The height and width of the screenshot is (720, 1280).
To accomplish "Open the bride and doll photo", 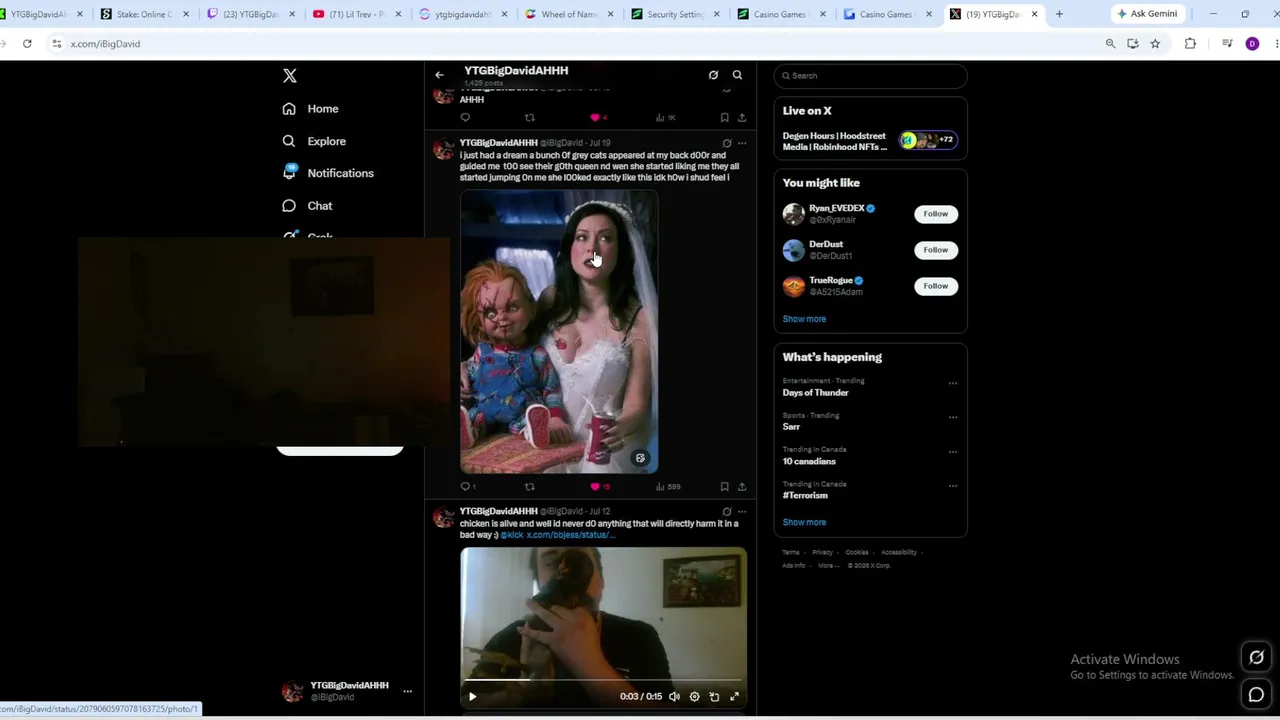I will [x=559, y=332].
